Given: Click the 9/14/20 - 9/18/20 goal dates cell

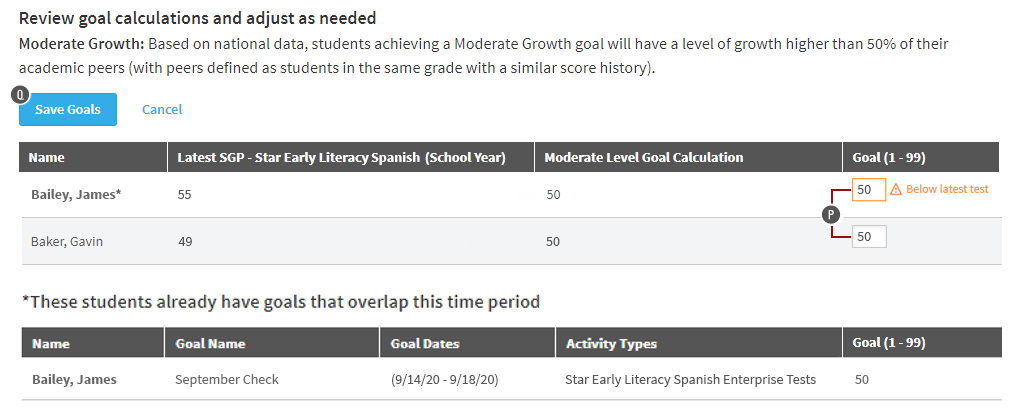Looking at the screenshot, I should tap(444, 379).
